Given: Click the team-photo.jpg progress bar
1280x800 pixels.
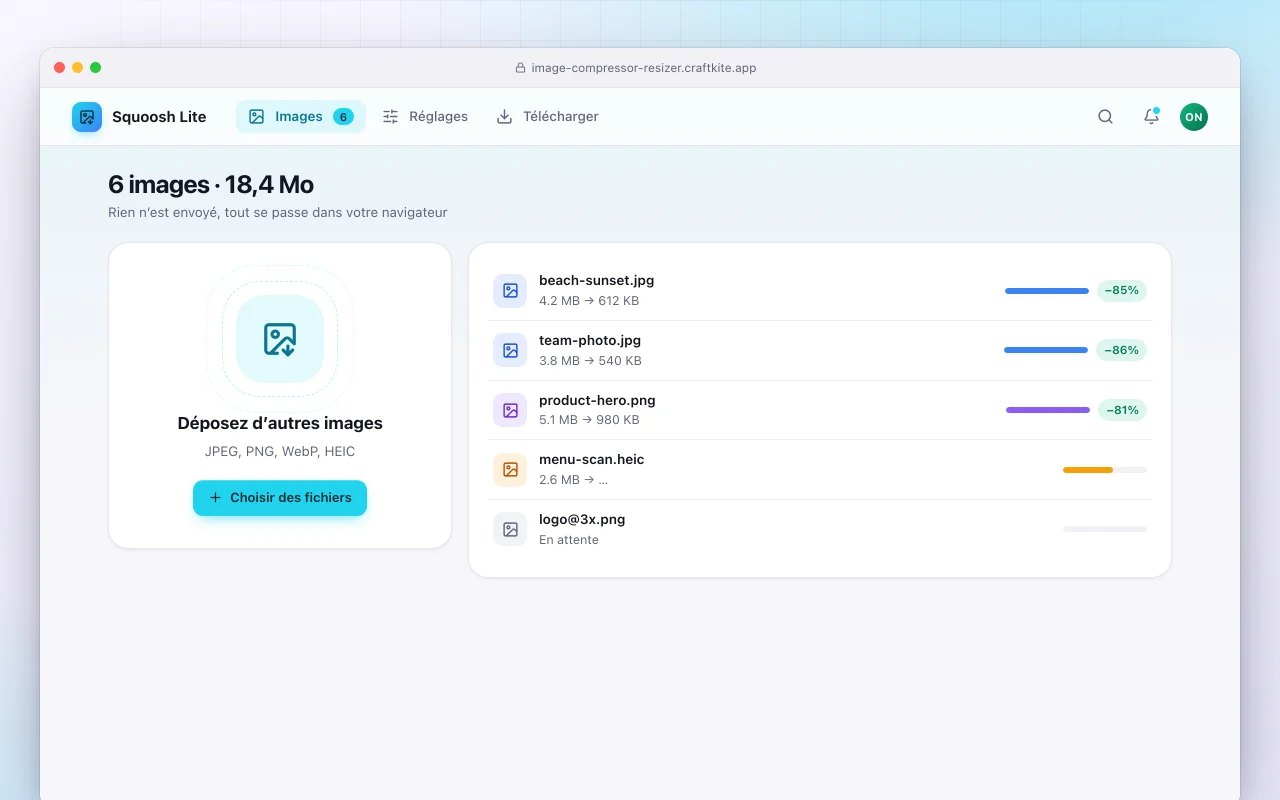Looking at the screenshot, I should pos(1046,350).
